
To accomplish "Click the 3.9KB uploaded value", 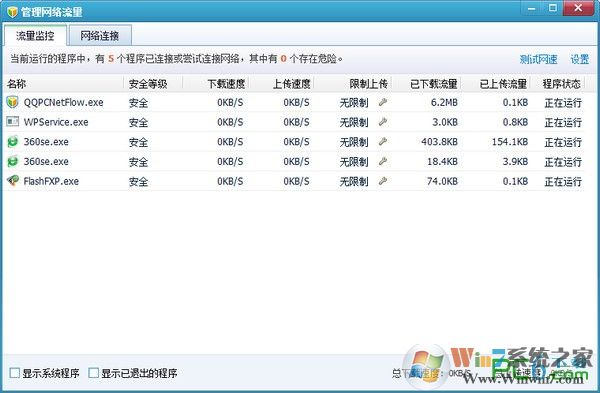I will [x=515, y=161].
